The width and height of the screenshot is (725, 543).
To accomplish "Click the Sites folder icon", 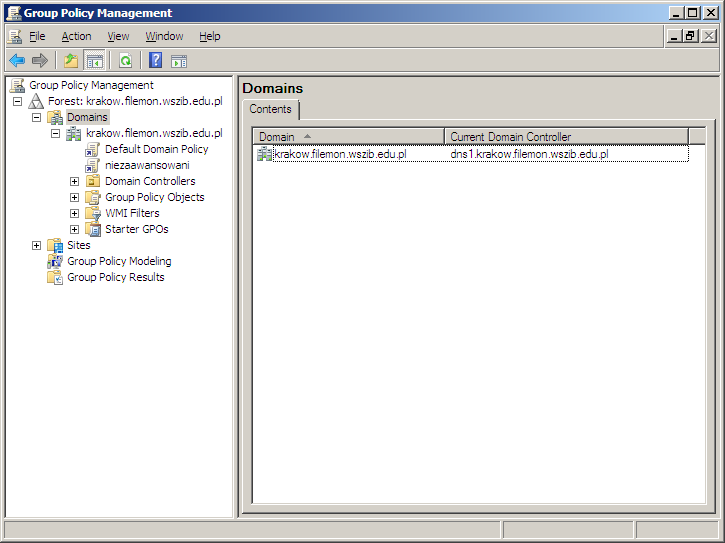I will (55, 246).
